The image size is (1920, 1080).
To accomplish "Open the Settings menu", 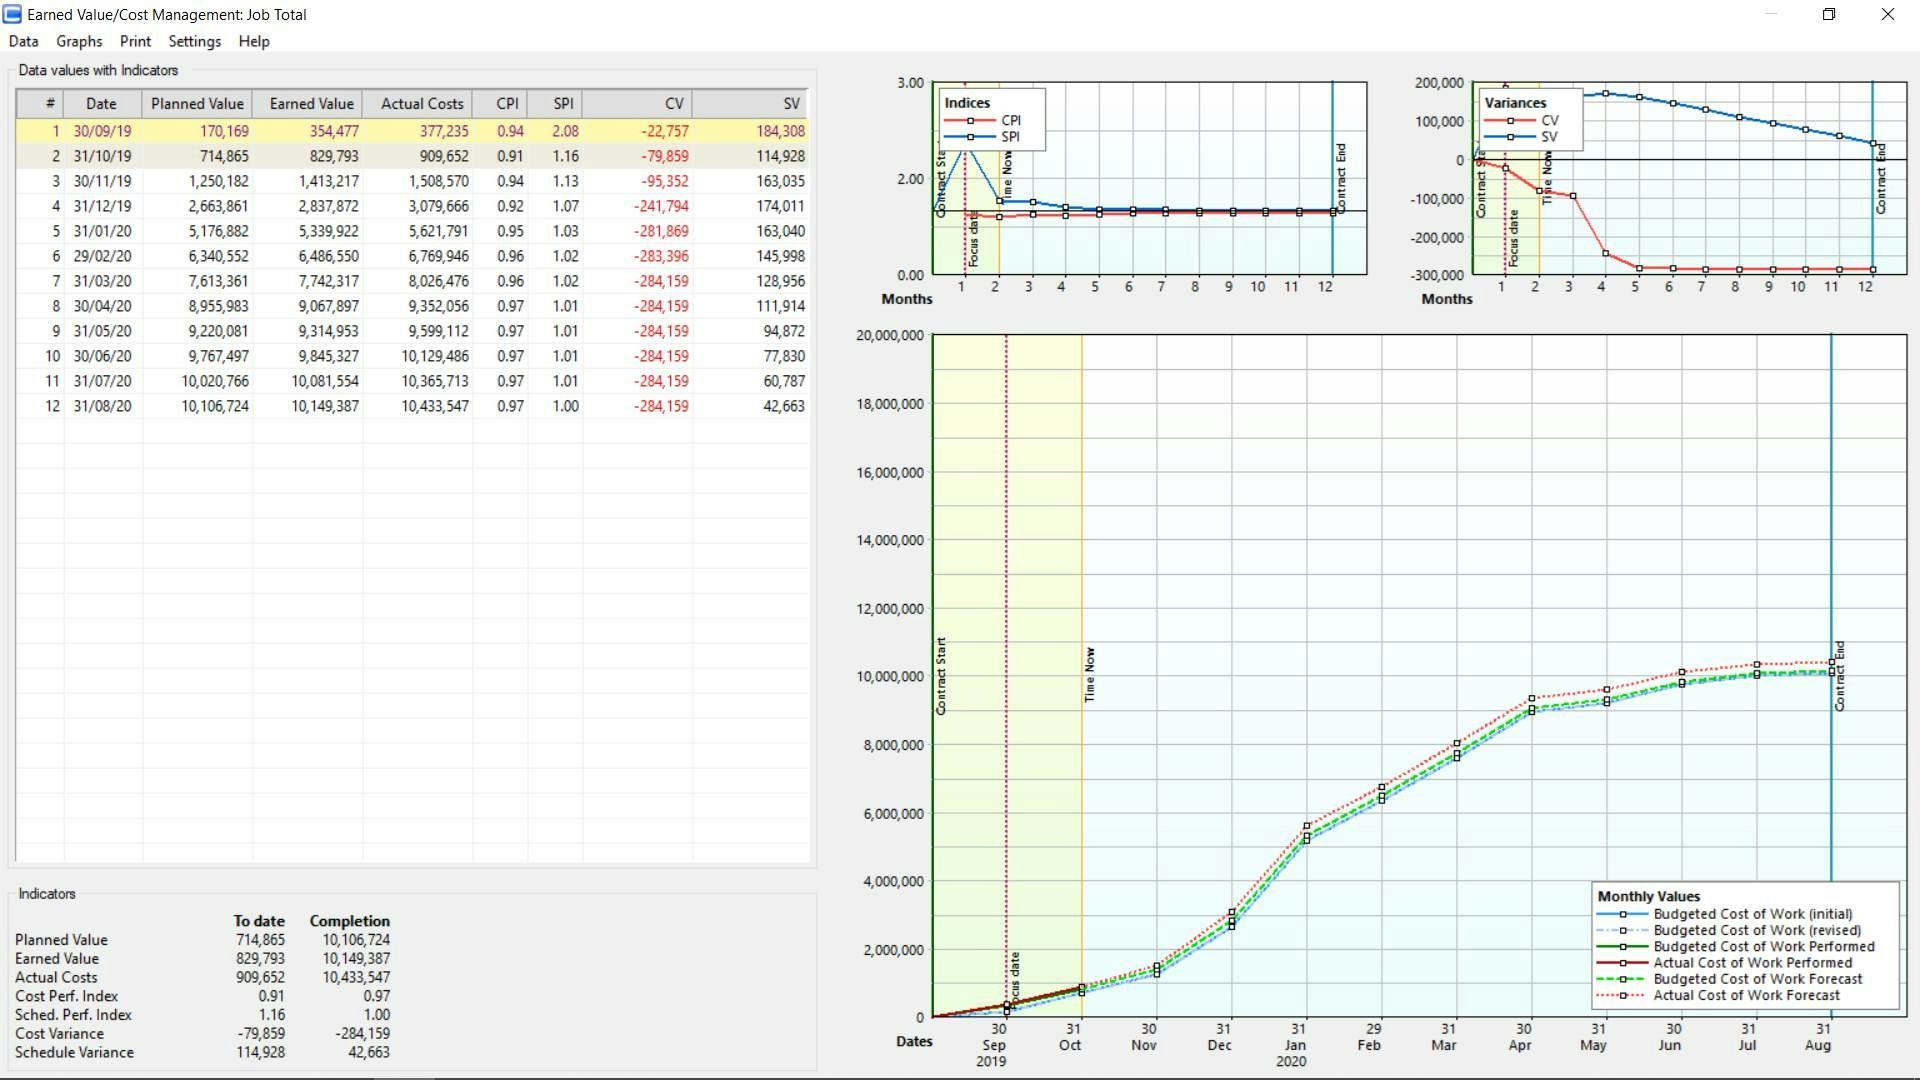I will (x=193, y=41).
